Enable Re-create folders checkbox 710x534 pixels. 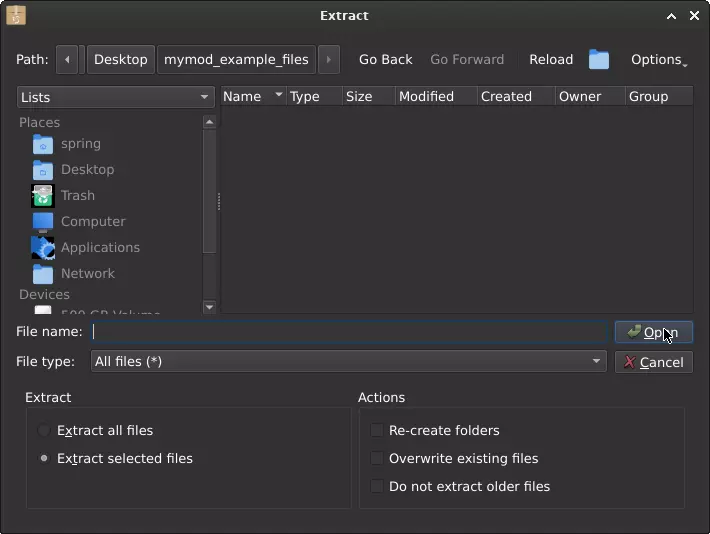tap(377, 431)
